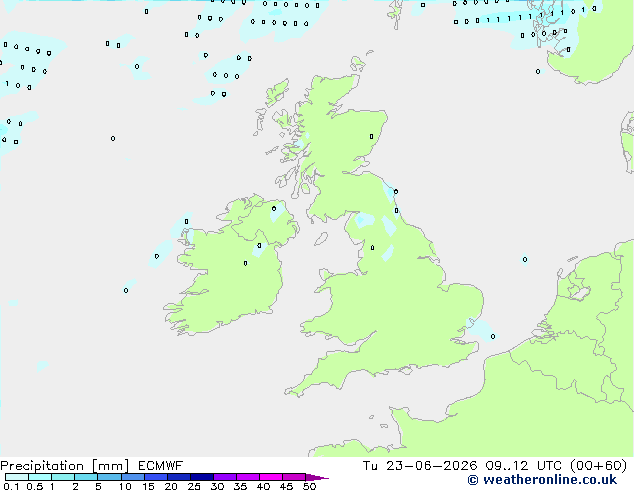Click the legend value '35'
634x490 pixels.
[x=240, y=486]
